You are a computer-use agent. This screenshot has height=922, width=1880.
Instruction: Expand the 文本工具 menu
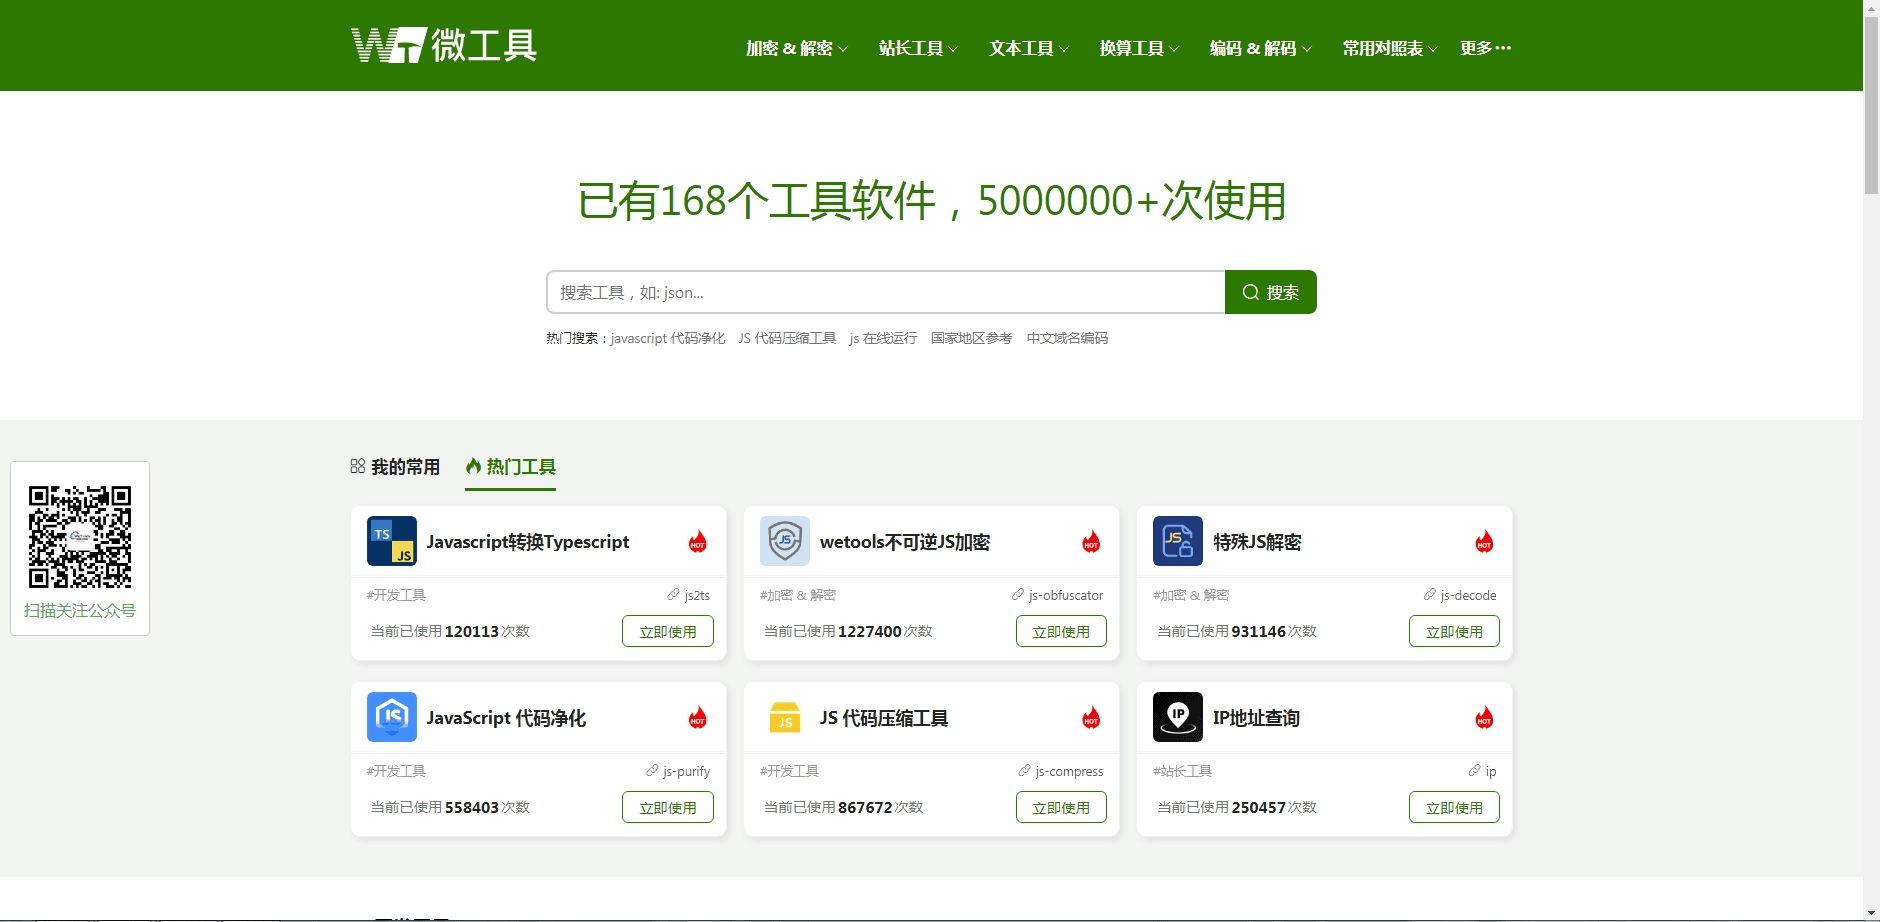coord(1029,48)
